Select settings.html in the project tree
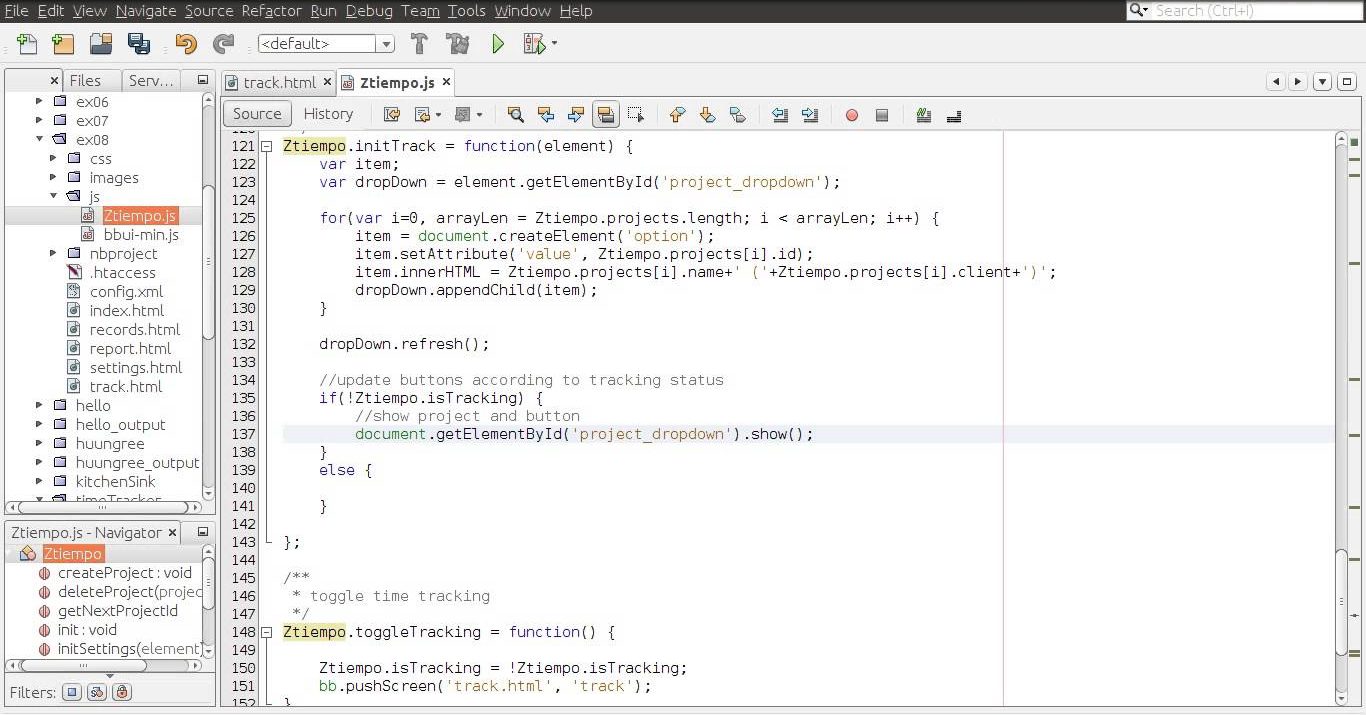Screen dimensions: 1366x715 135,368
